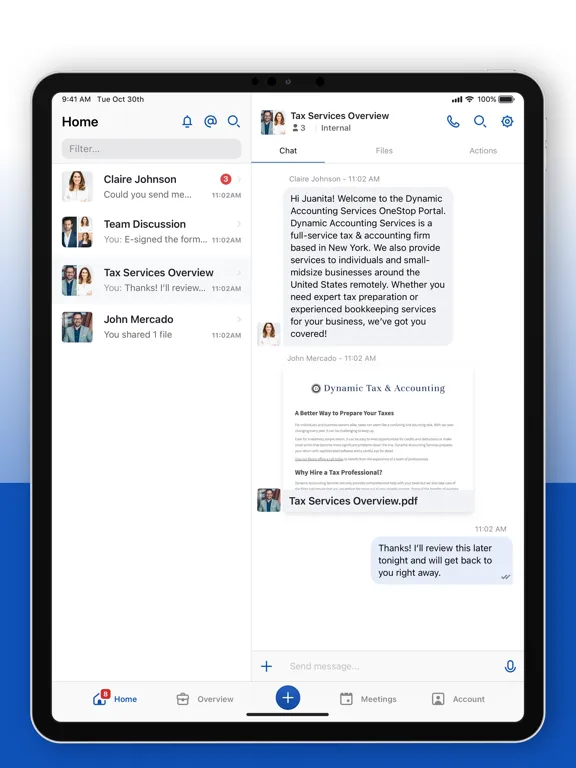Tap the unread badge on Claire Johnson
The width and height of the screenshot is (576, 768).
[225, 179]
